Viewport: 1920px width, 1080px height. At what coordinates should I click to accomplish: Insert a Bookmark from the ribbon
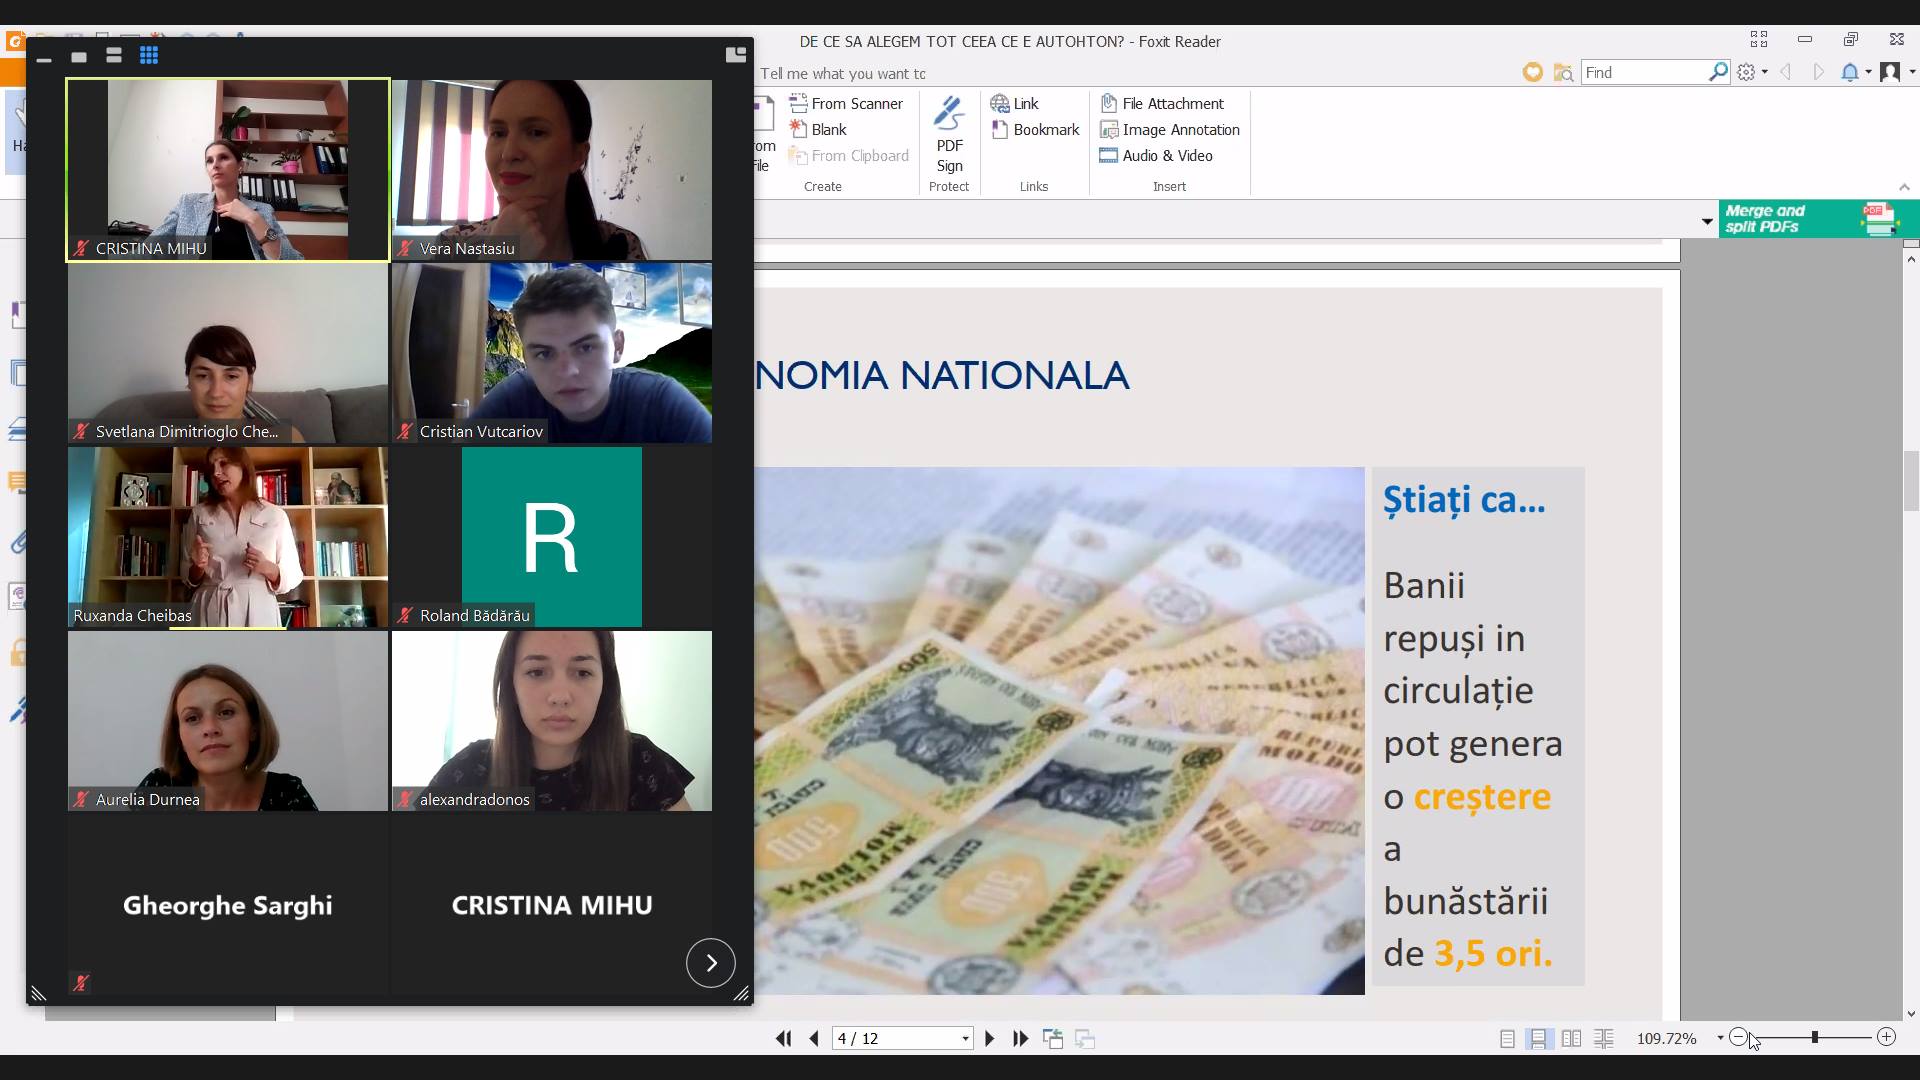pyautogui.click(x=1035, y=130)
